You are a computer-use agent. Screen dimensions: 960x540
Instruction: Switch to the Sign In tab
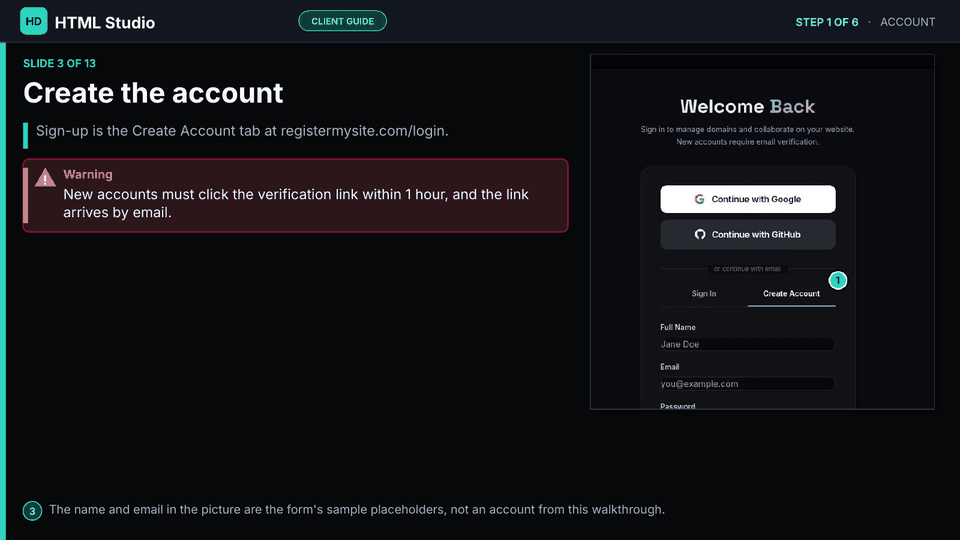pyautogui.click(x=703, y=294)
